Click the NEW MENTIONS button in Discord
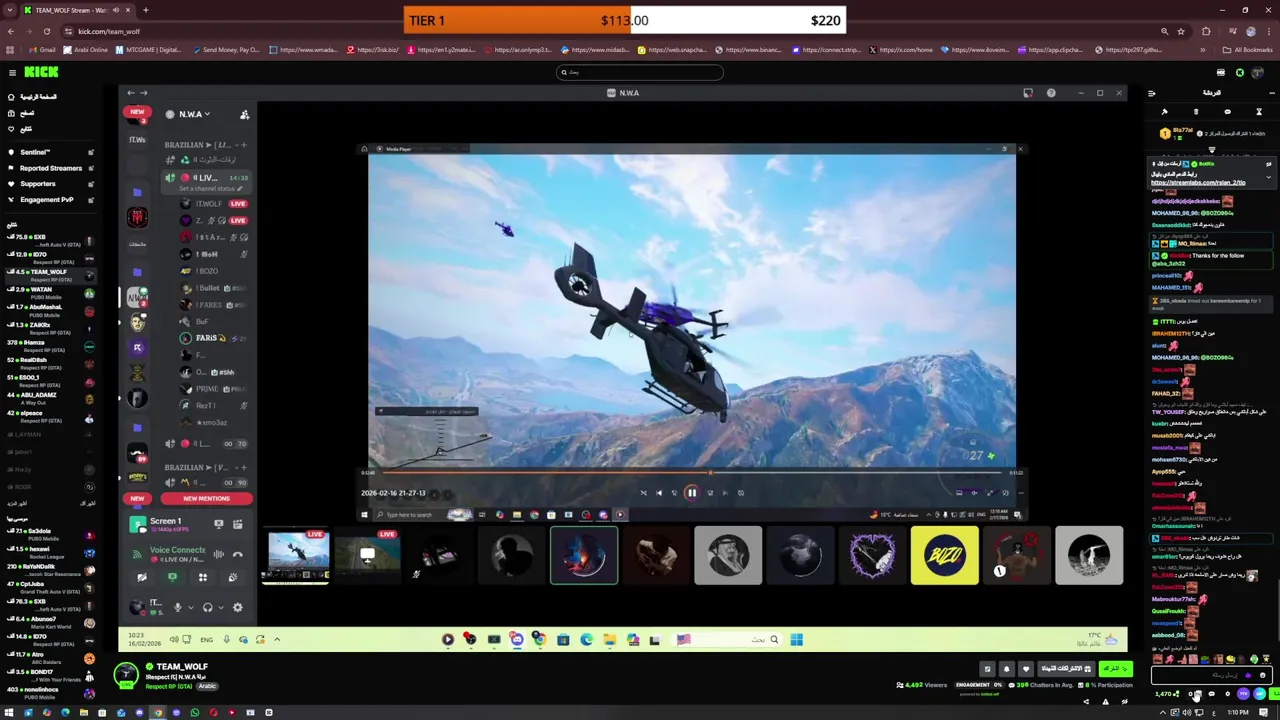Viewport: 1280px width, 720px height. [206, 498]
